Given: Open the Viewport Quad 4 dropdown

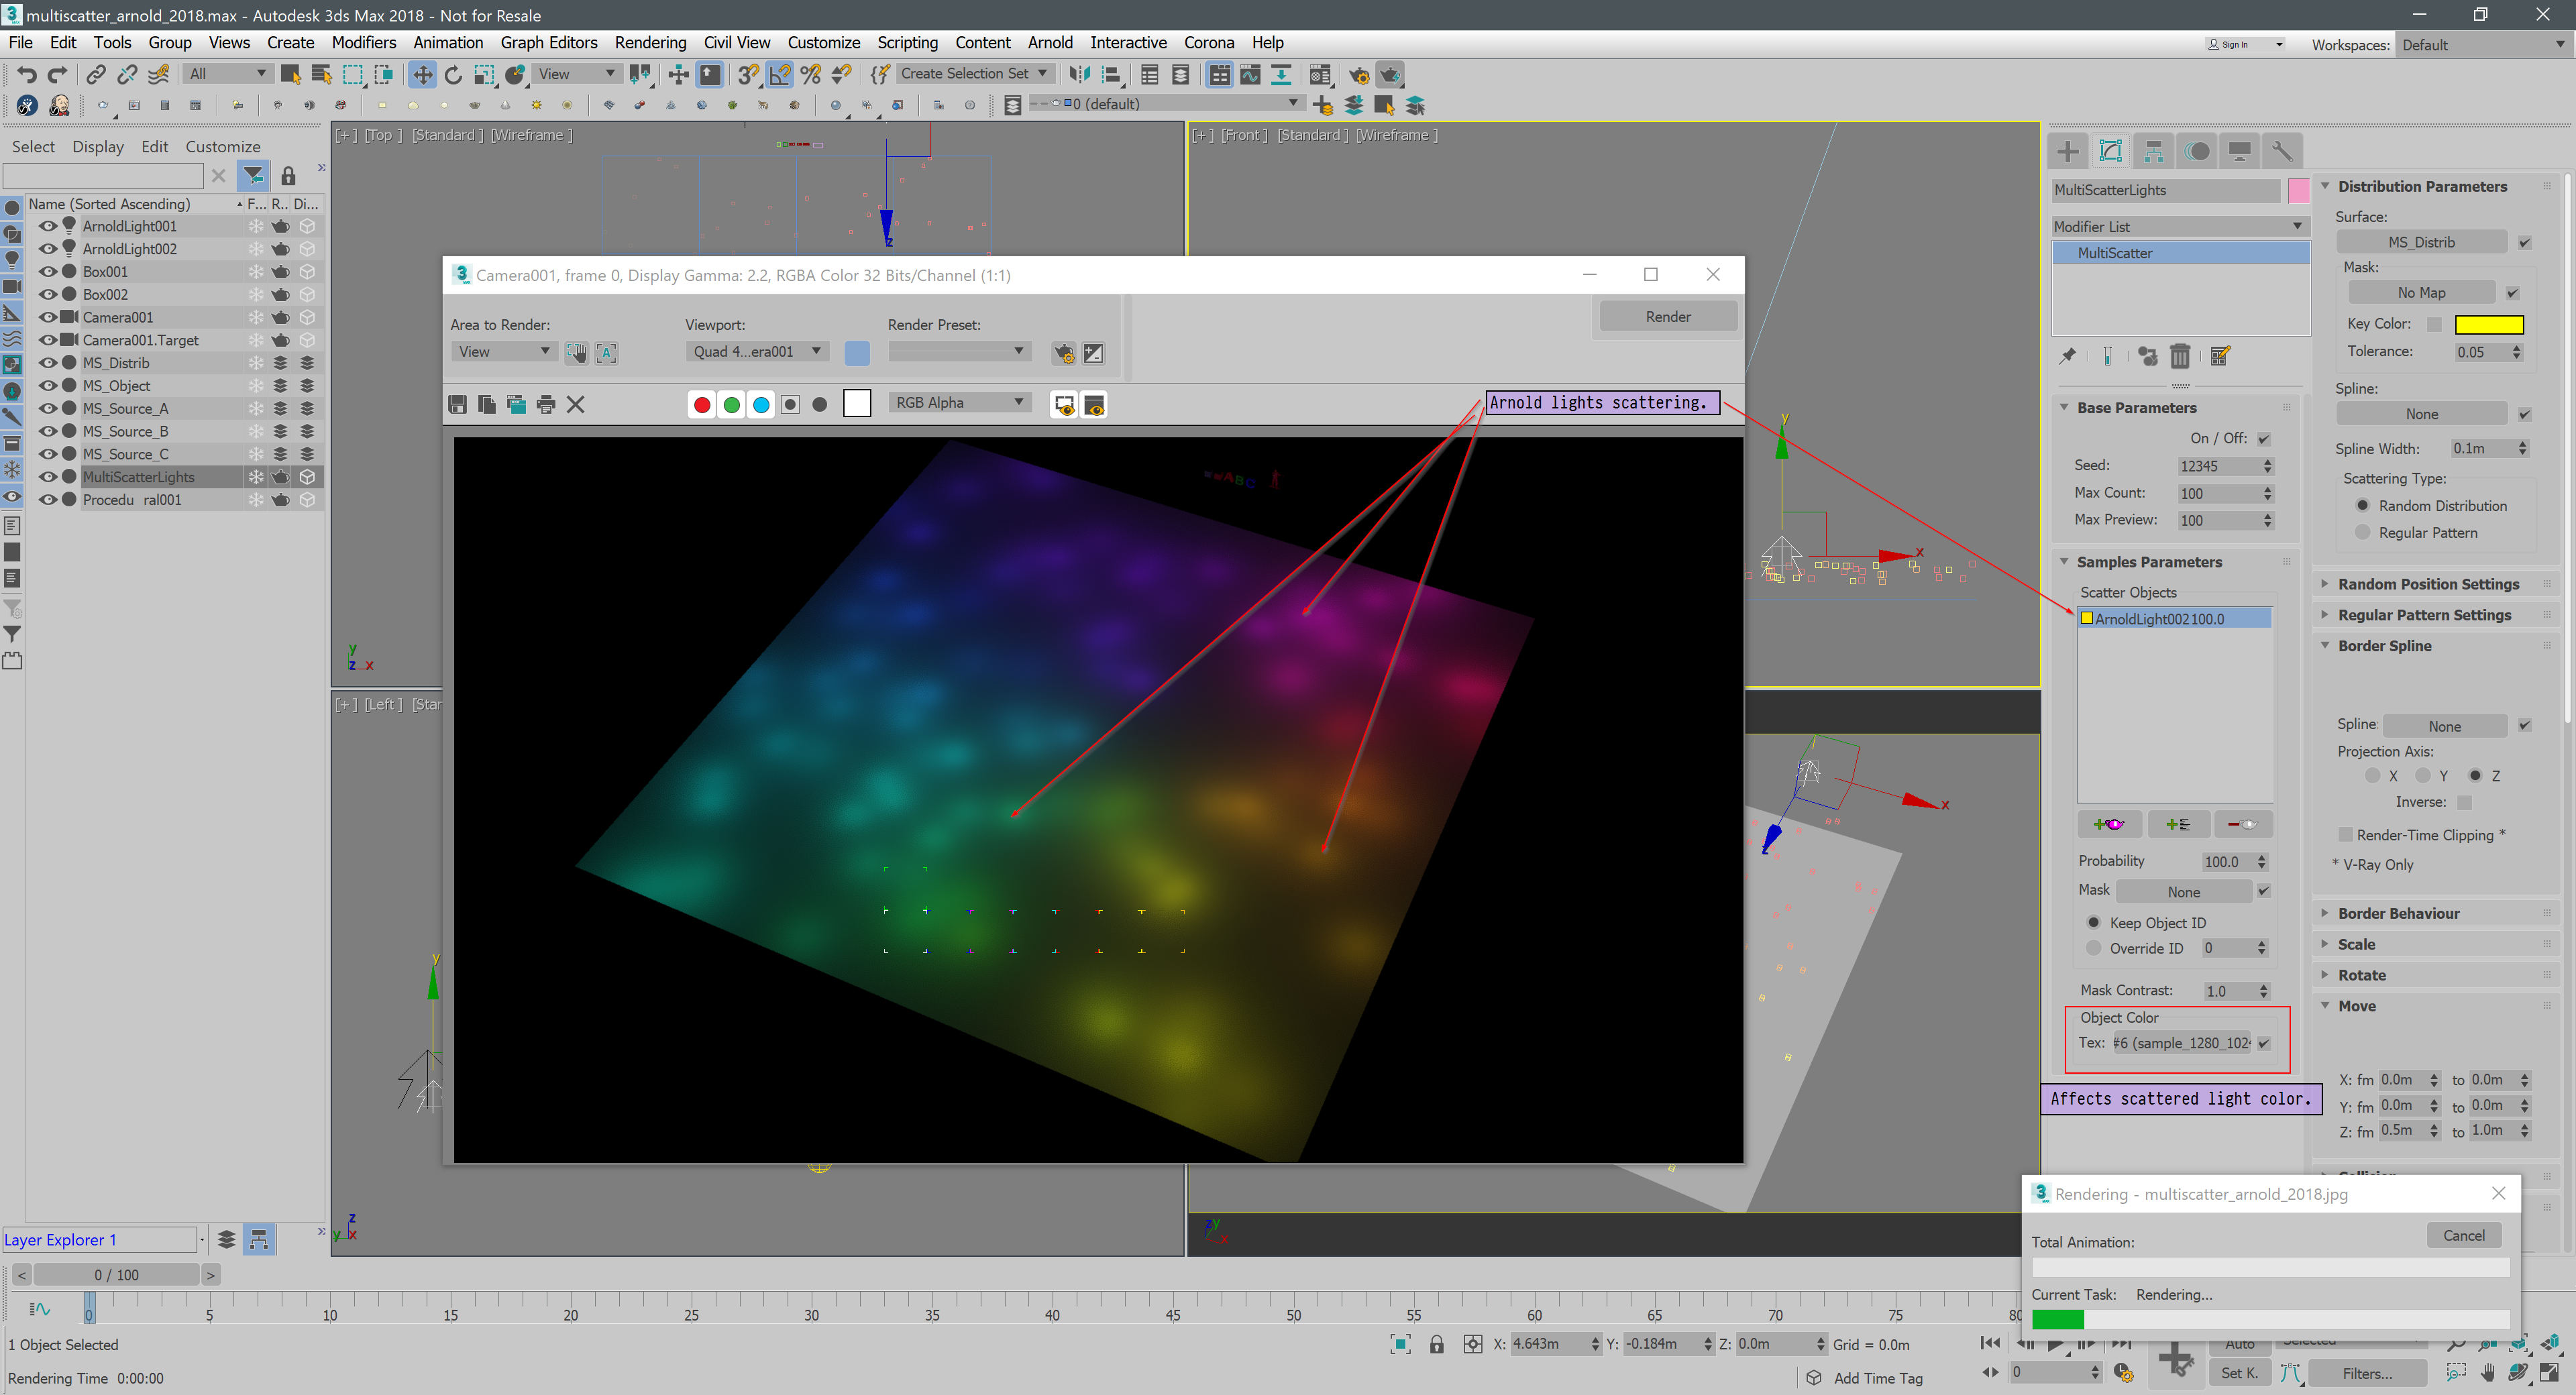Looking at the screenshot, I should (757, 351).
